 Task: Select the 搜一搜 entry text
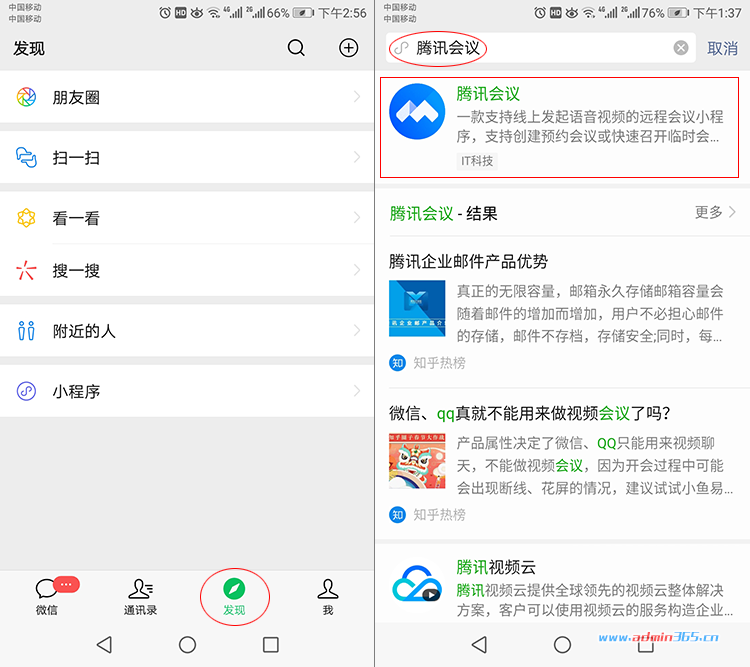(x=76, y=271)
